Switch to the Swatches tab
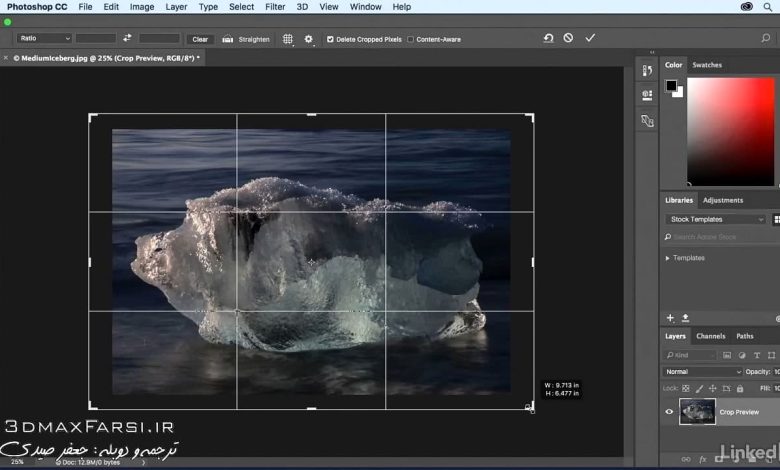This screenshot has height=470, width=780. pos(707,65)
